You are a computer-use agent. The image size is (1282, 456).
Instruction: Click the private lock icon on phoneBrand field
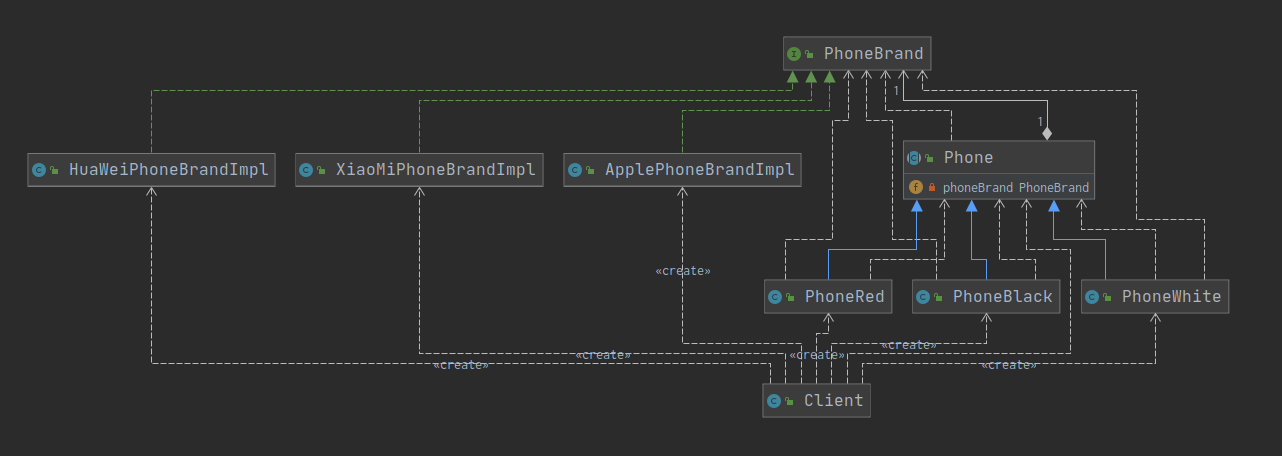pyautogui.click(x=932, y=187)
